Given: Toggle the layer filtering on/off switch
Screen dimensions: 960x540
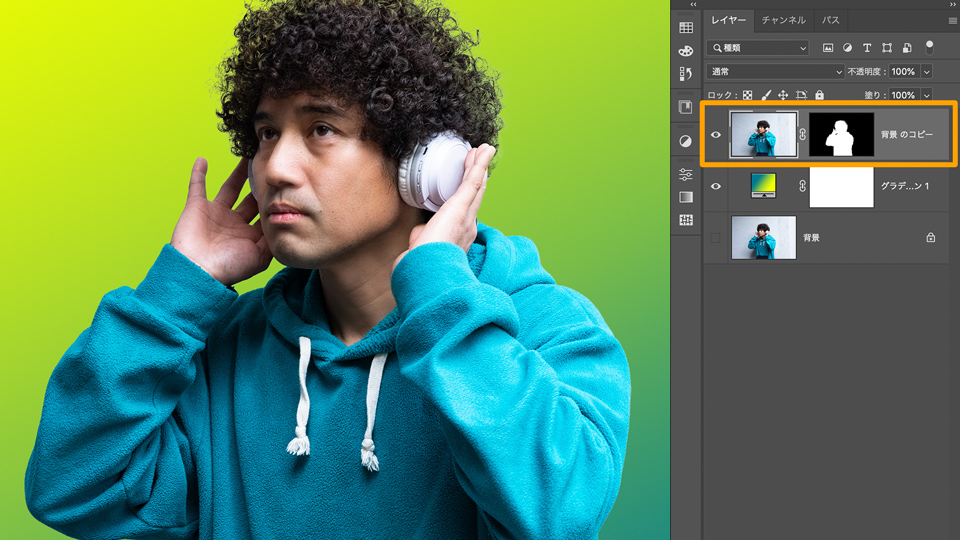Looking at the screenshot, I should point(929,47).
